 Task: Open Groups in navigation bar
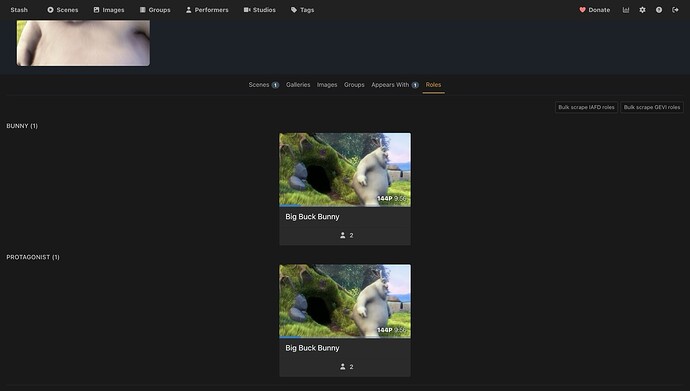pyautogui.click(x=155, y=10)
